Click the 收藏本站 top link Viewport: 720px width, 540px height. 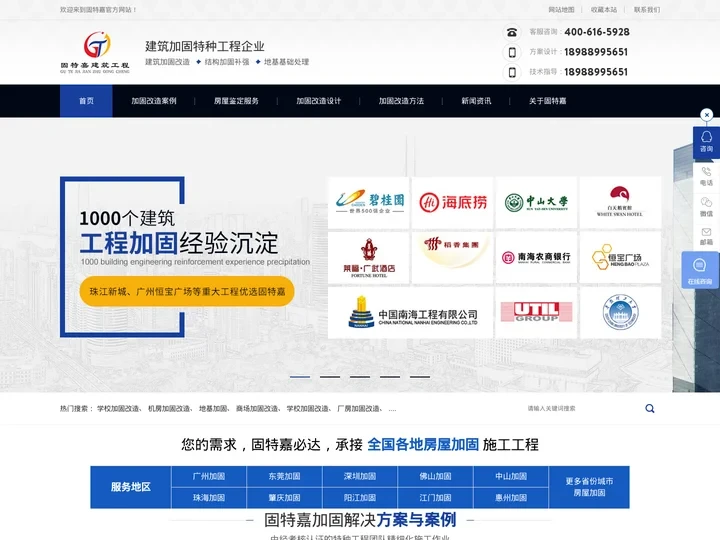pos(604,10)
